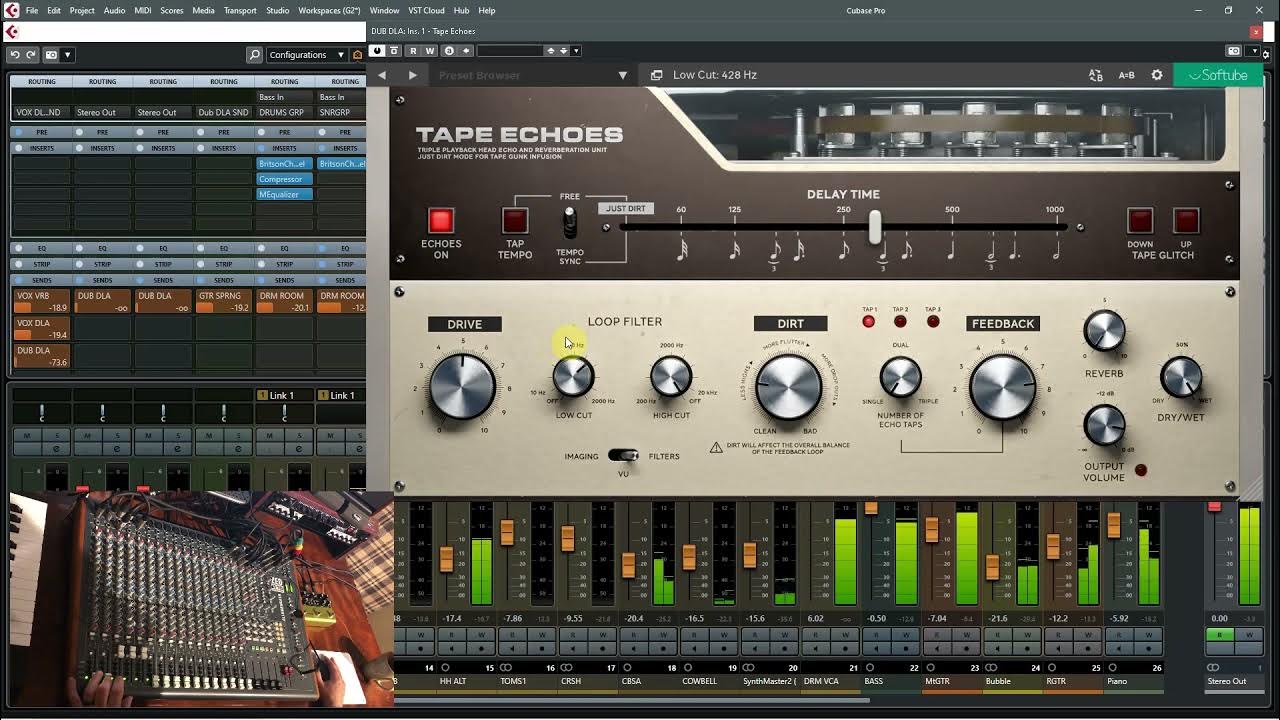Click the Tap Tempo button
Viewport: 1280px width, 720px height.
coord(515,220)
